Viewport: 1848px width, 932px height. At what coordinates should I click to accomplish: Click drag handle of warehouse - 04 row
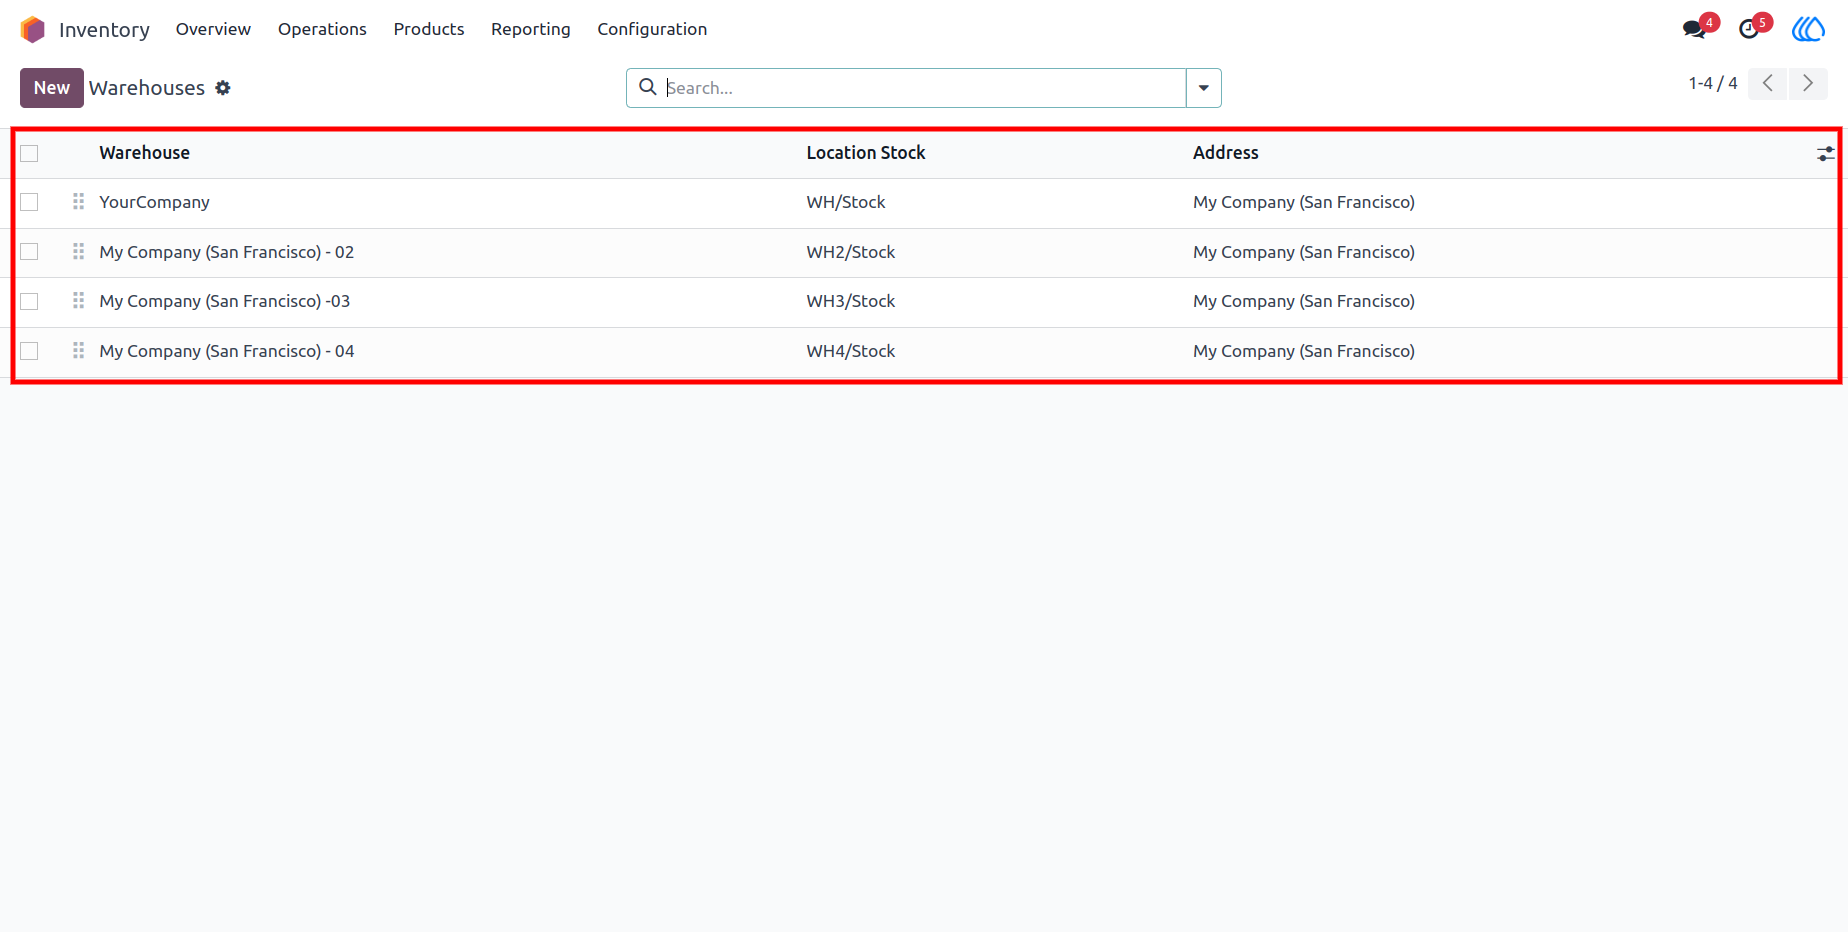pyautogui.click(x=78, y=351)
